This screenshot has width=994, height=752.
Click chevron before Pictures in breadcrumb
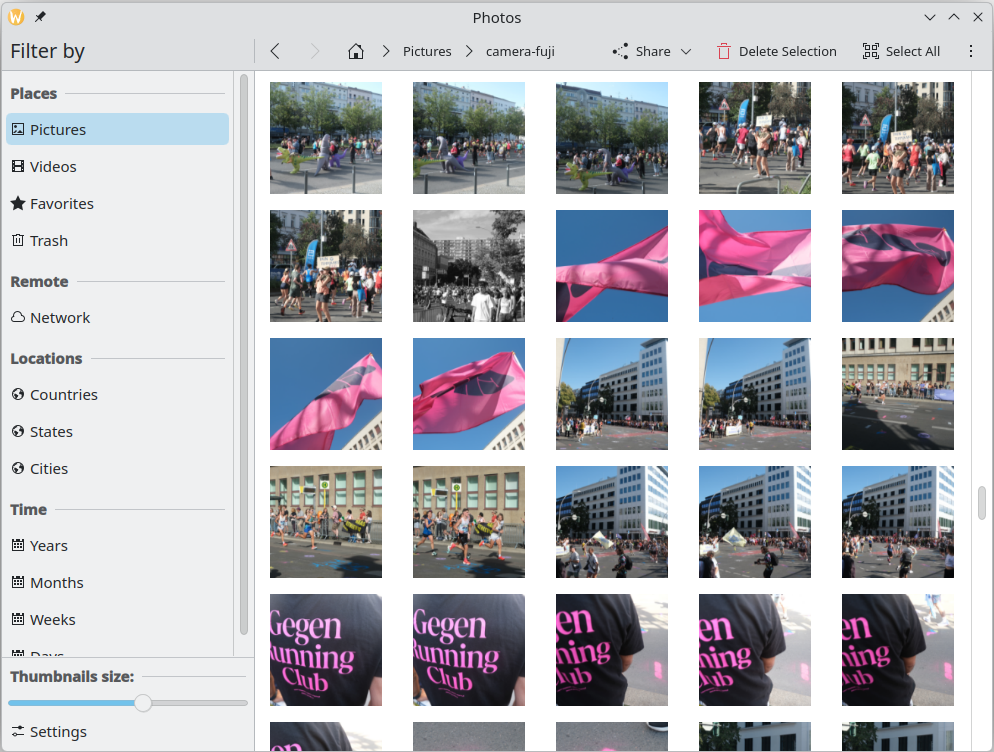(x=385, y=51)
